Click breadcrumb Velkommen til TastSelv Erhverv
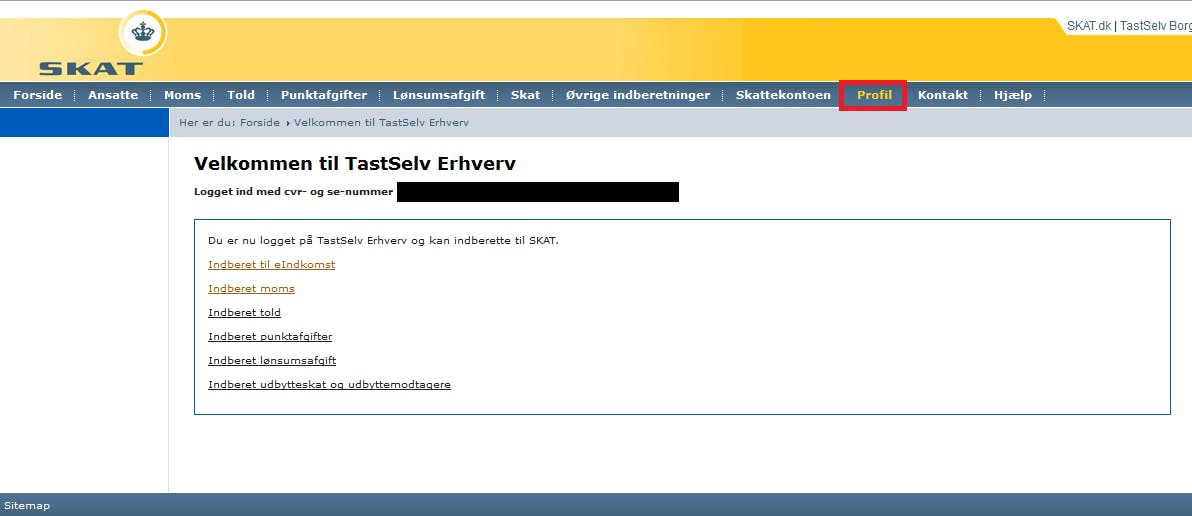The image size is (1192, 516). (381, 122)
